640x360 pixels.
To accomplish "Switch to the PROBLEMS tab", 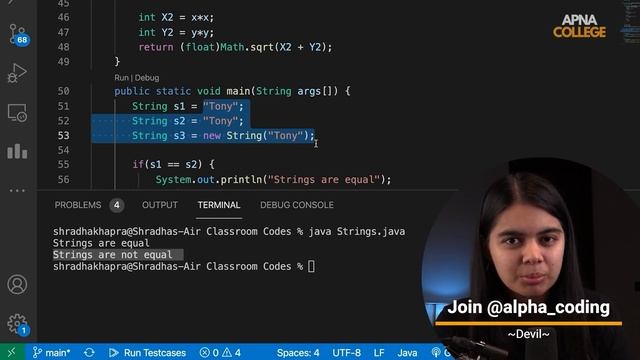I will [78, 205].
